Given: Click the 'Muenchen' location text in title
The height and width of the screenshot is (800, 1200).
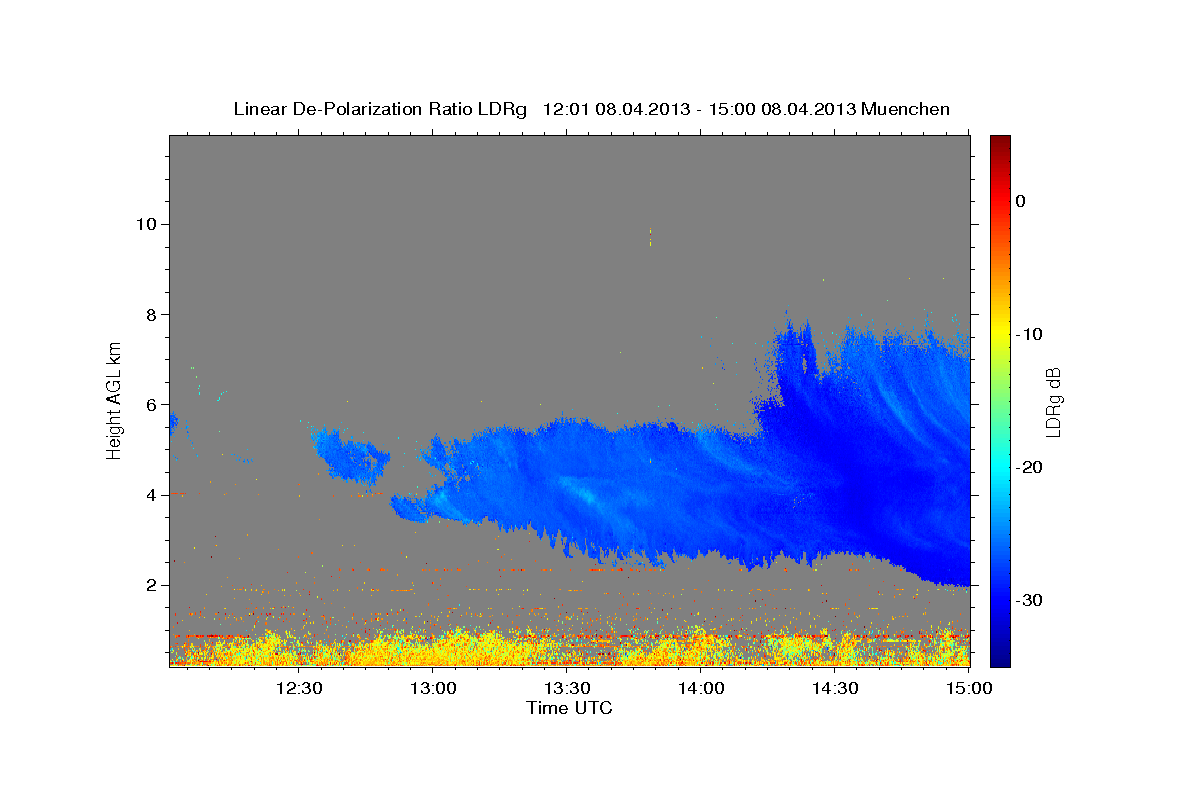Looking at the screenshot, I should coord(906,109).
